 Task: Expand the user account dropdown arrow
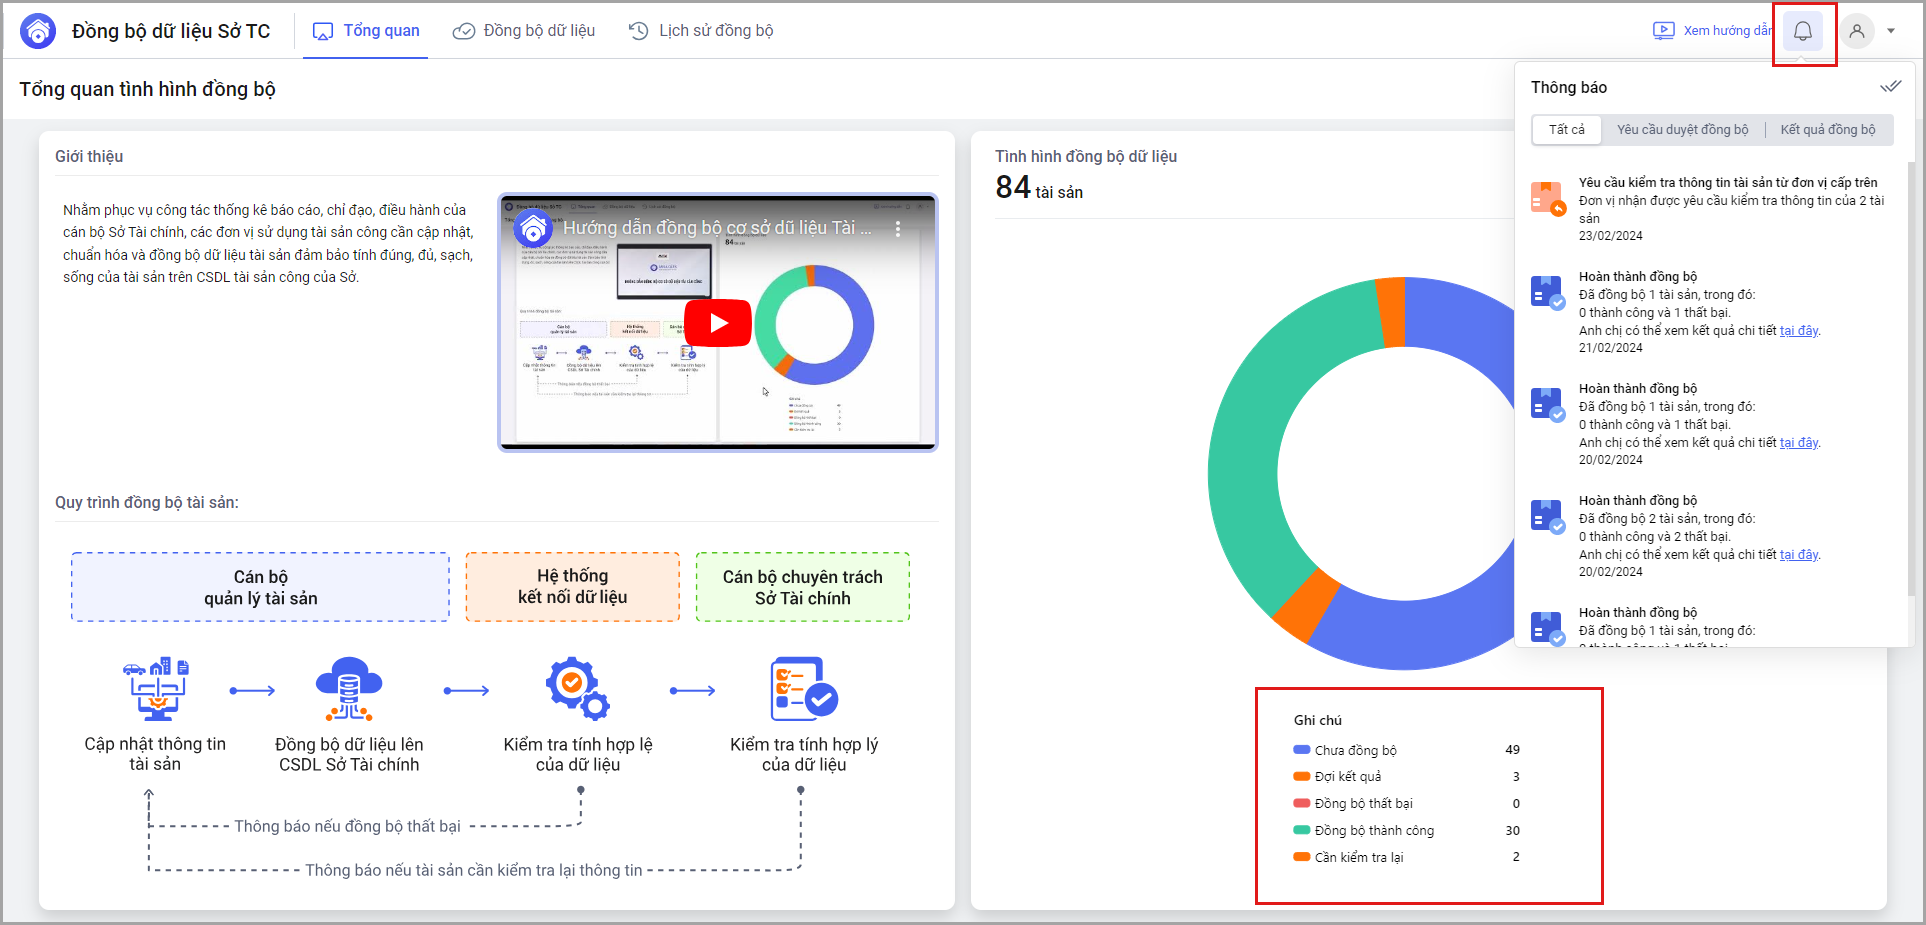coord(1891,31)
